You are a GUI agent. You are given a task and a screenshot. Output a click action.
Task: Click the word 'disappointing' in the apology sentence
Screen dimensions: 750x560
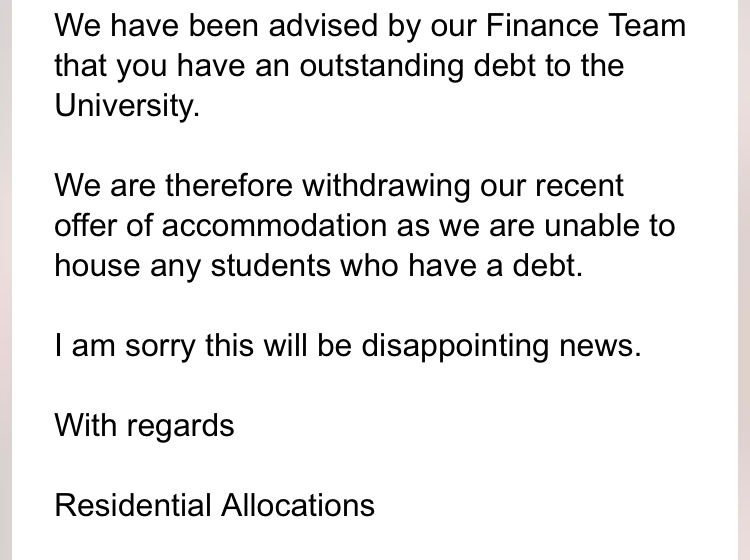455,345
